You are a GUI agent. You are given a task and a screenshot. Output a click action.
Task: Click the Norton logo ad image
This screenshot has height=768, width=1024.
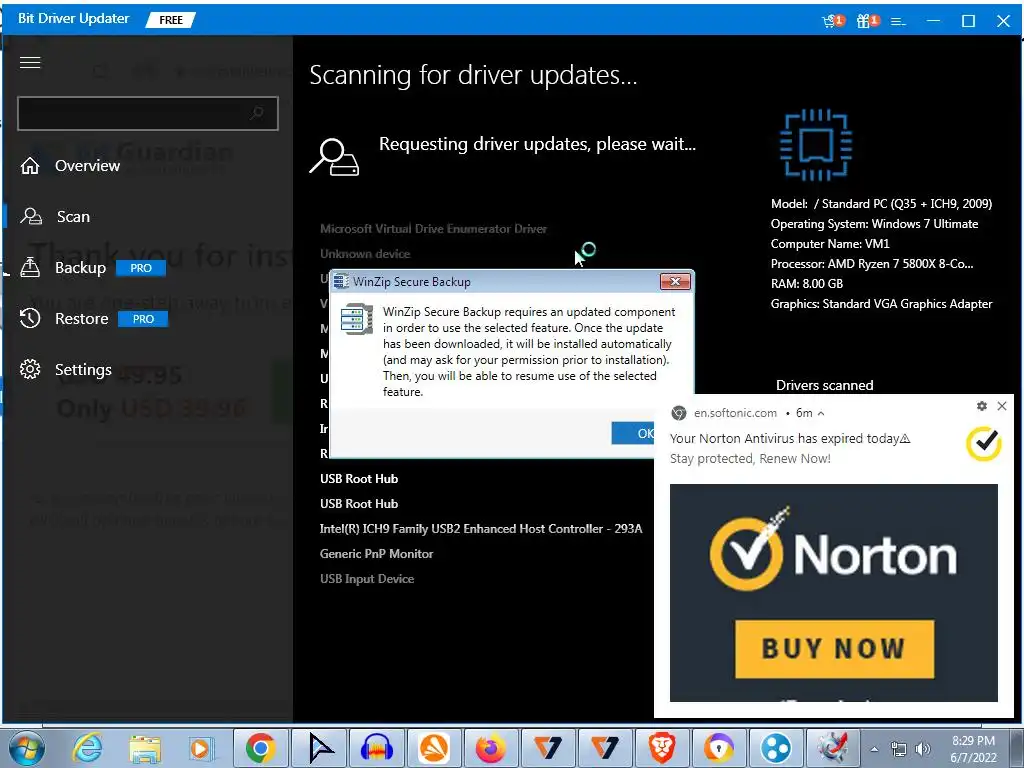click(x=833, y=593)
